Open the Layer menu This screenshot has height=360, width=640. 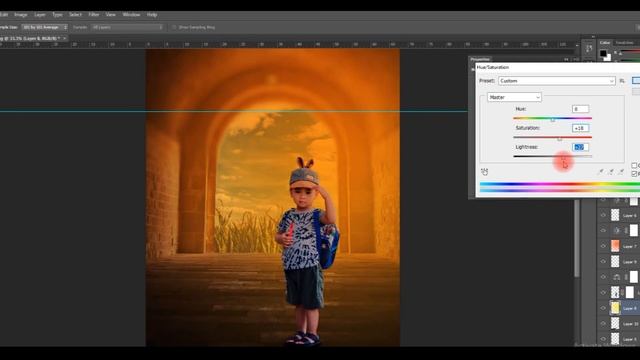40,15
